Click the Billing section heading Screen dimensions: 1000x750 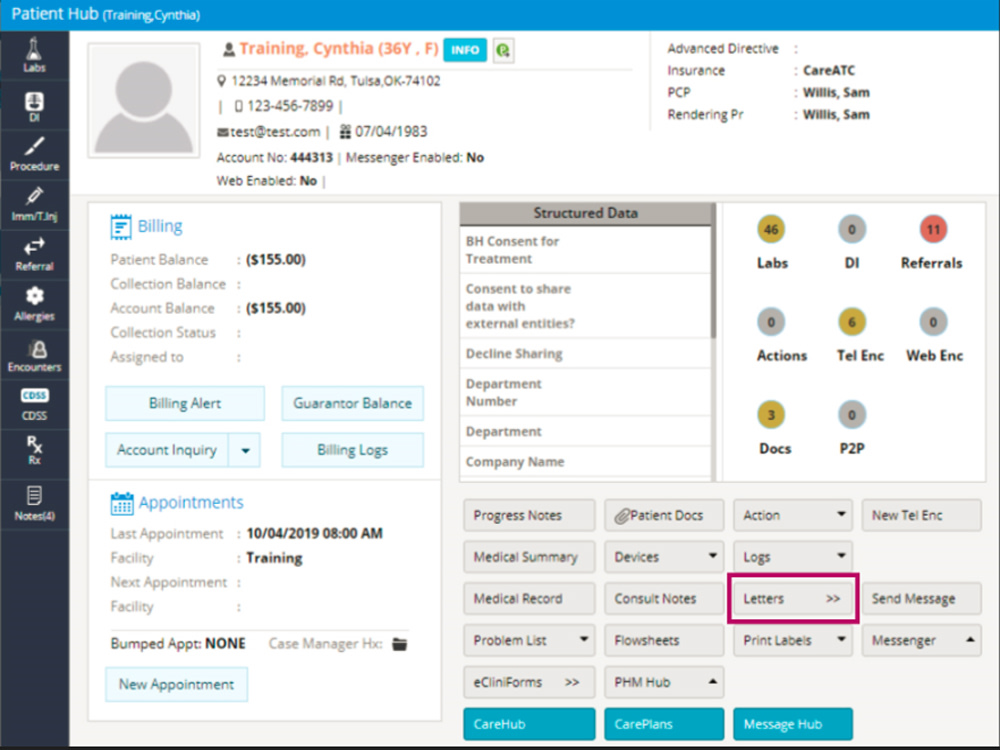point(160,226)
